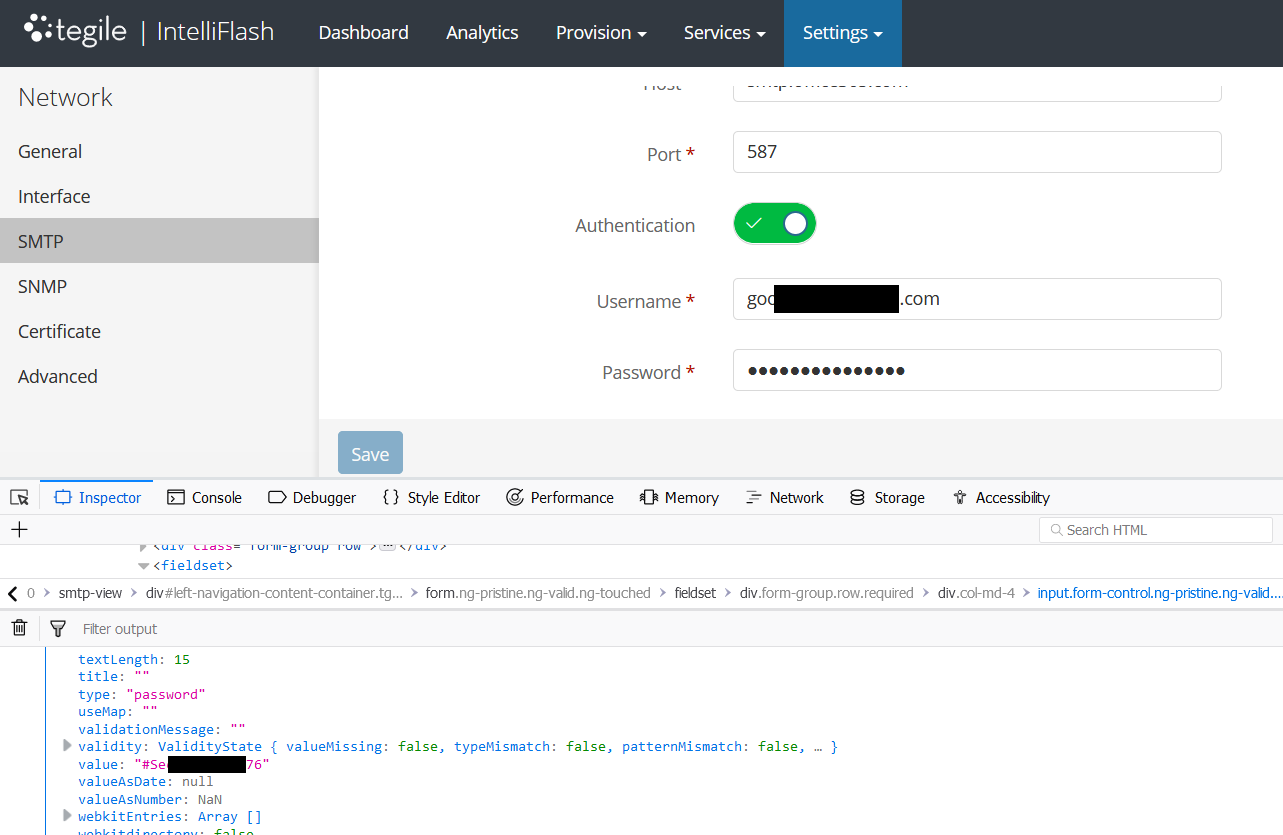Switch to the Debugger tab
Image resolution: width=1283 pixels, height=835 pixels.
312,497
